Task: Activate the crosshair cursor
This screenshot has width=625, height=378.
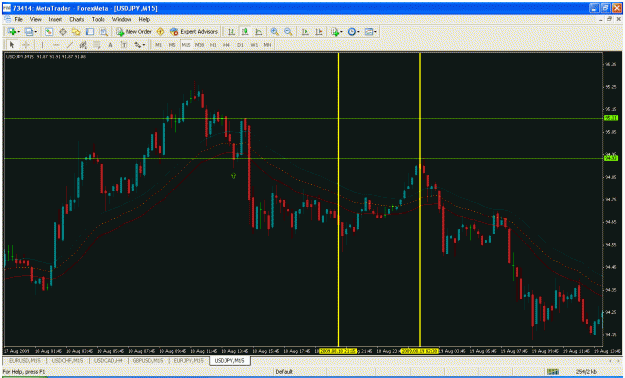Action: (26, 45)
